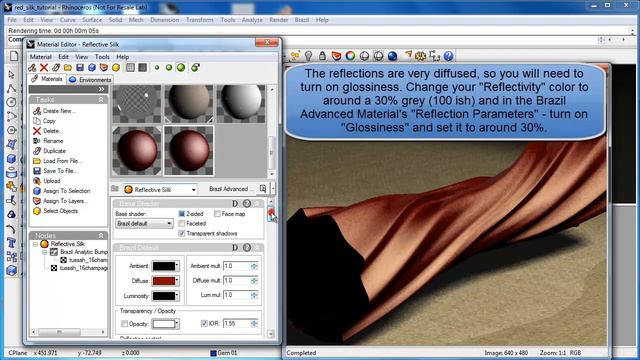
Task: Collapse the Tasks panel
Action: click(x=101, y=100)
